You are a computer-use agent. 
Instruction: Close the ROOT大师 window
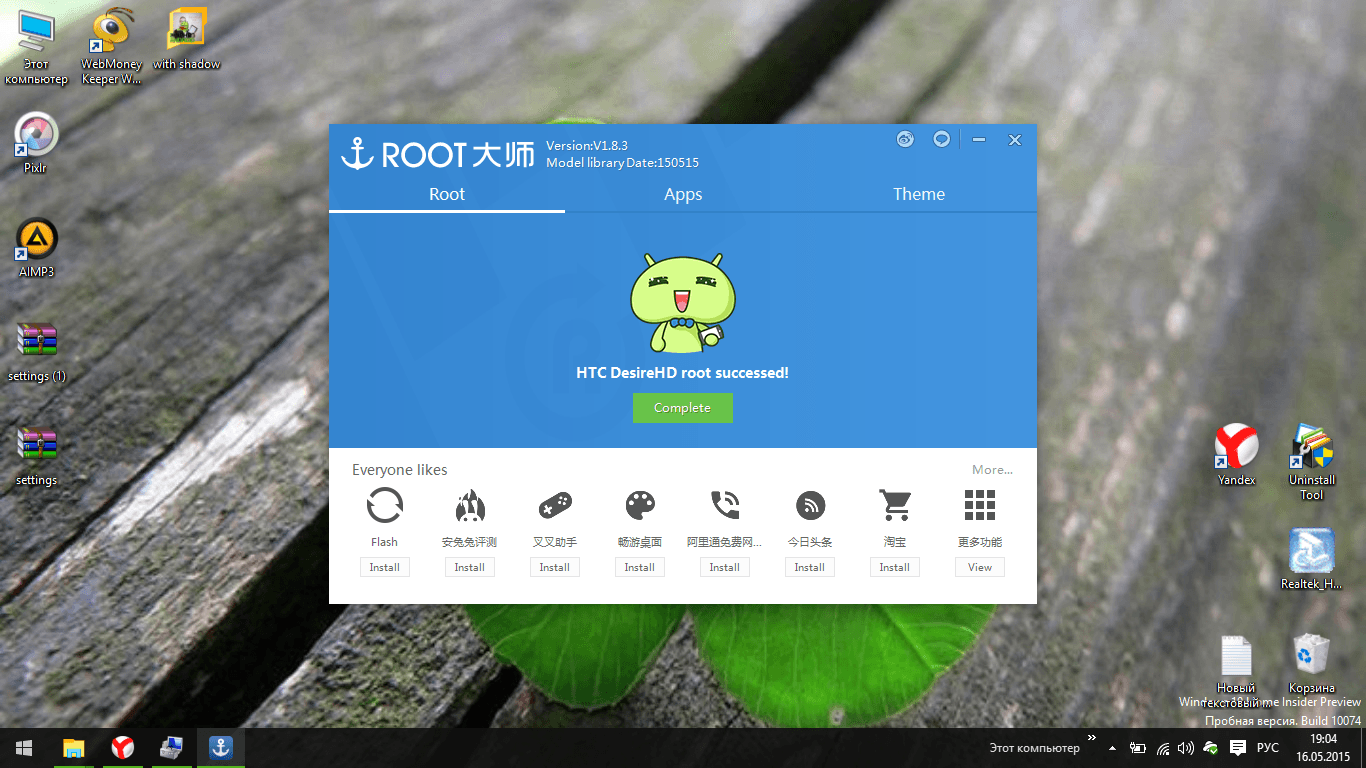(1014, 140)
